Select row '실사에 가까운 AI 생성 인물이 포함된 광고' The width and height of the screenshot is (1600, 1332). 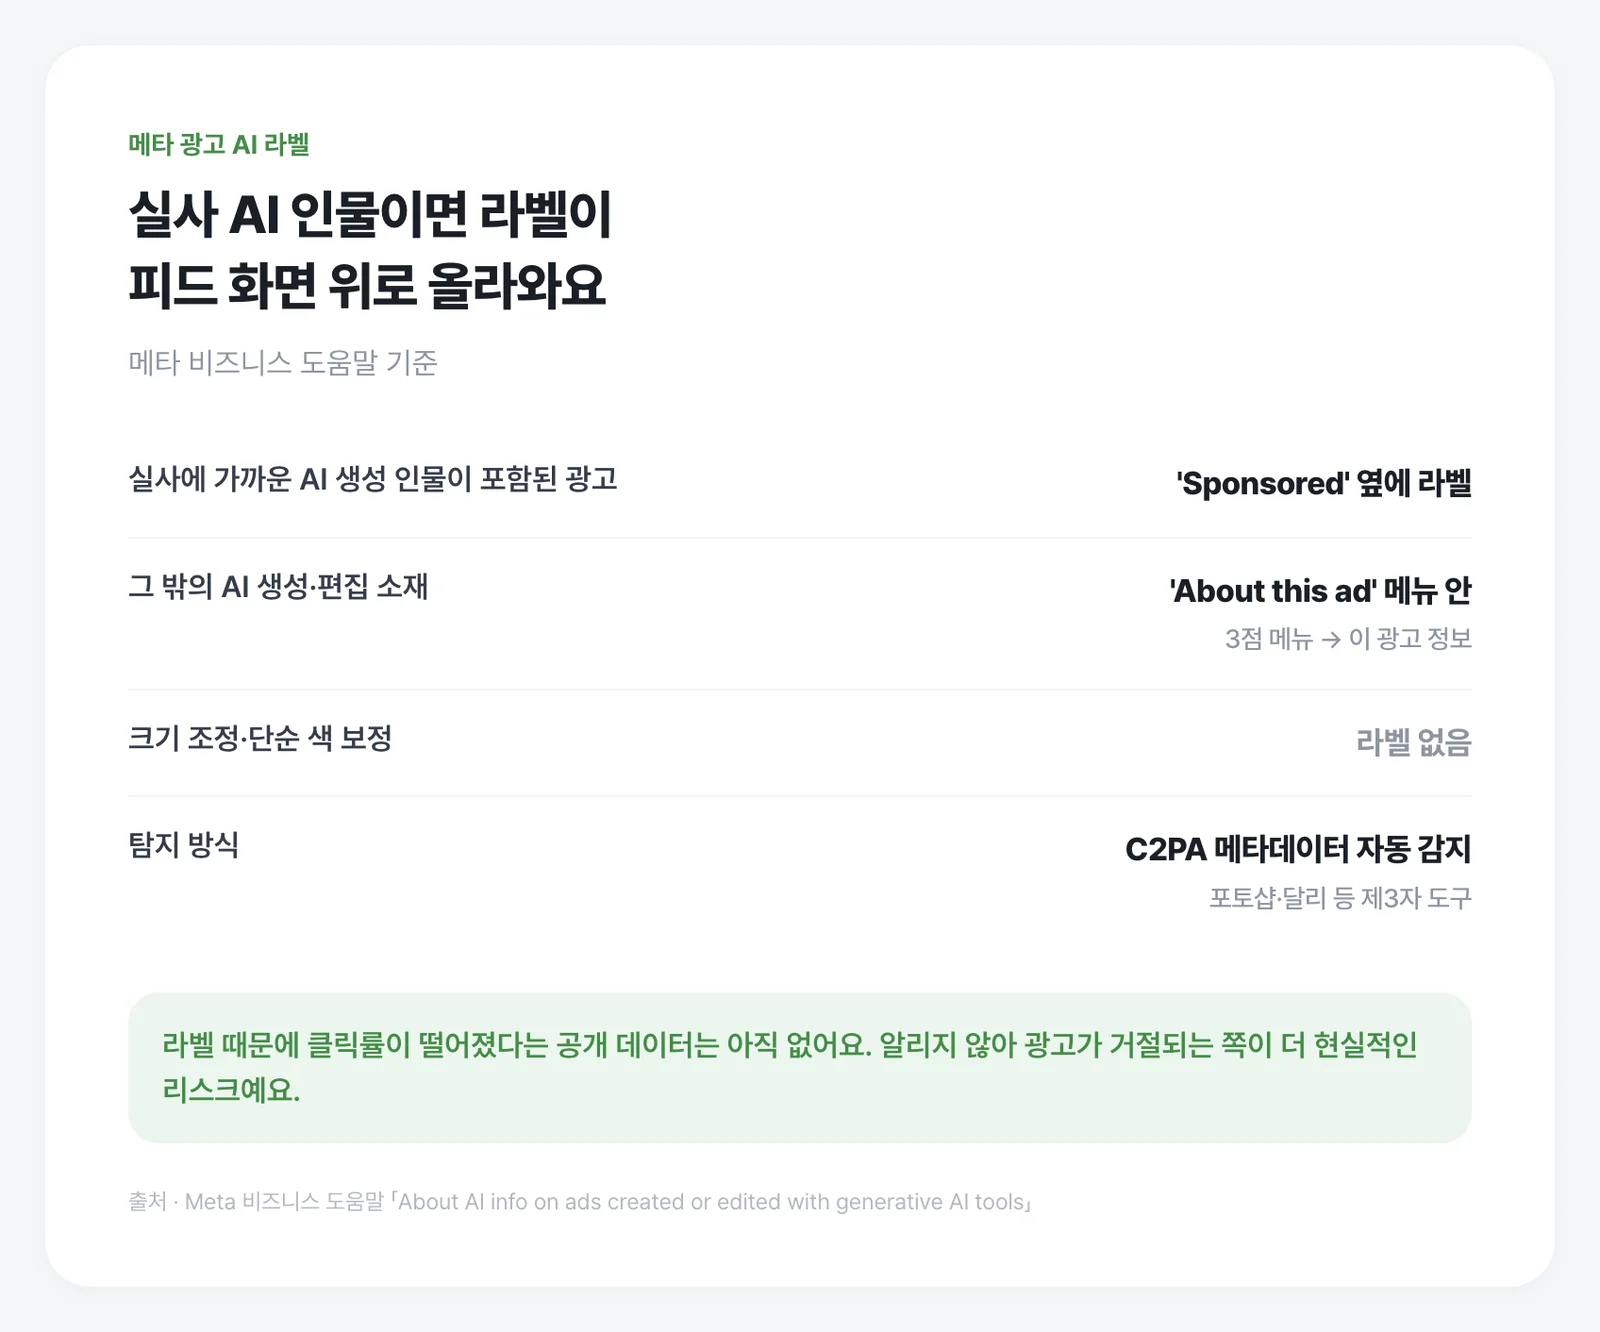(800, 484)
